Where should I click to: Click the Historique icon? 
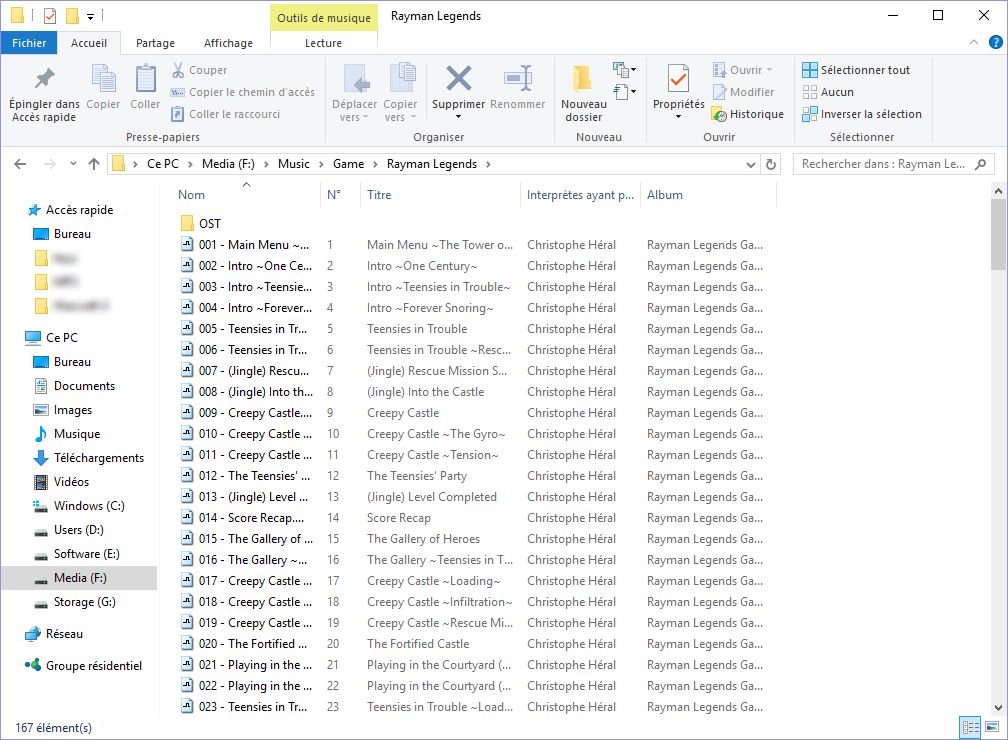(718, 114)
